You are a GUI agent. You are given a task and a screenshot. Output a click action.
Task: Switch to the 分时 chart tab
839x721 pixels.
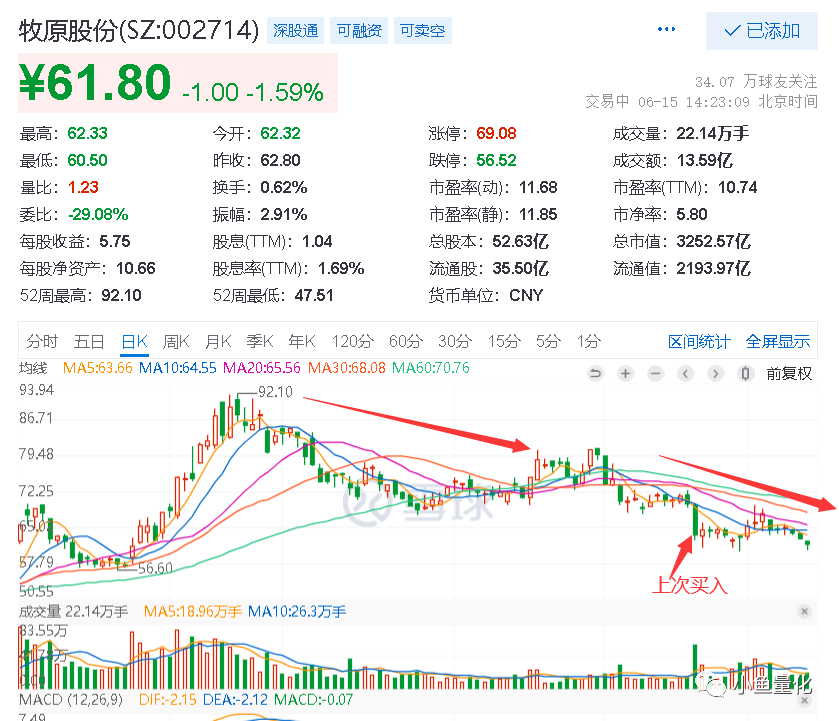[x=42, y=341]
